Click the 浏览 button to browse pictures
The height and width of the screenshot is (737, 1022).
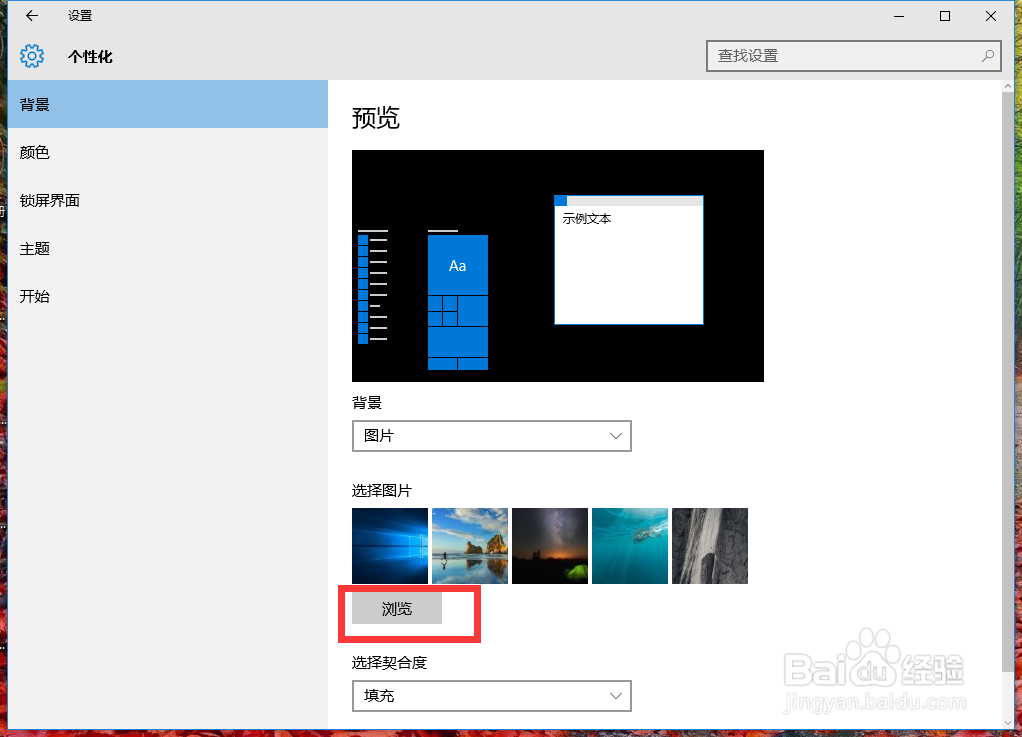396,607
